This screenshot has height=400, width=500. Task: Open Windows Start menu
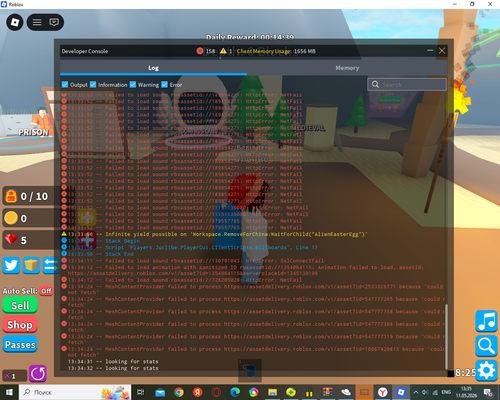9,392
